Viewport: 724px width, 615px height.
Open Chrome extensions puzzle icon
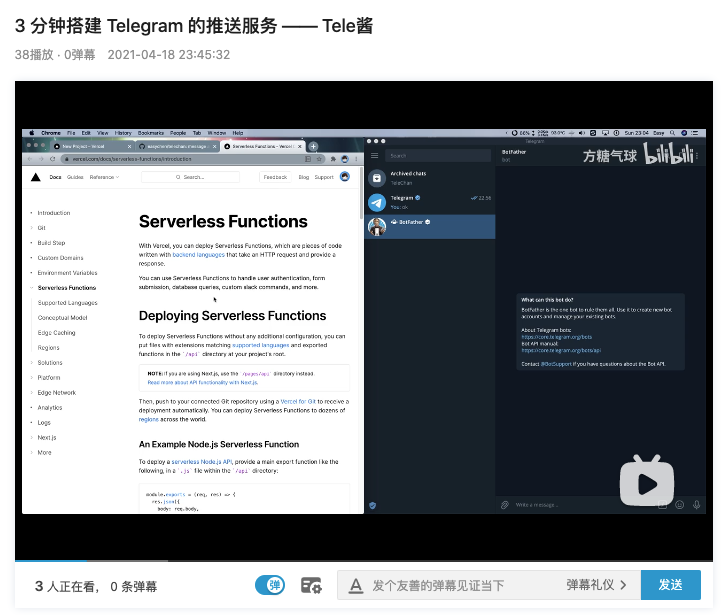click(x=333, y=159)
